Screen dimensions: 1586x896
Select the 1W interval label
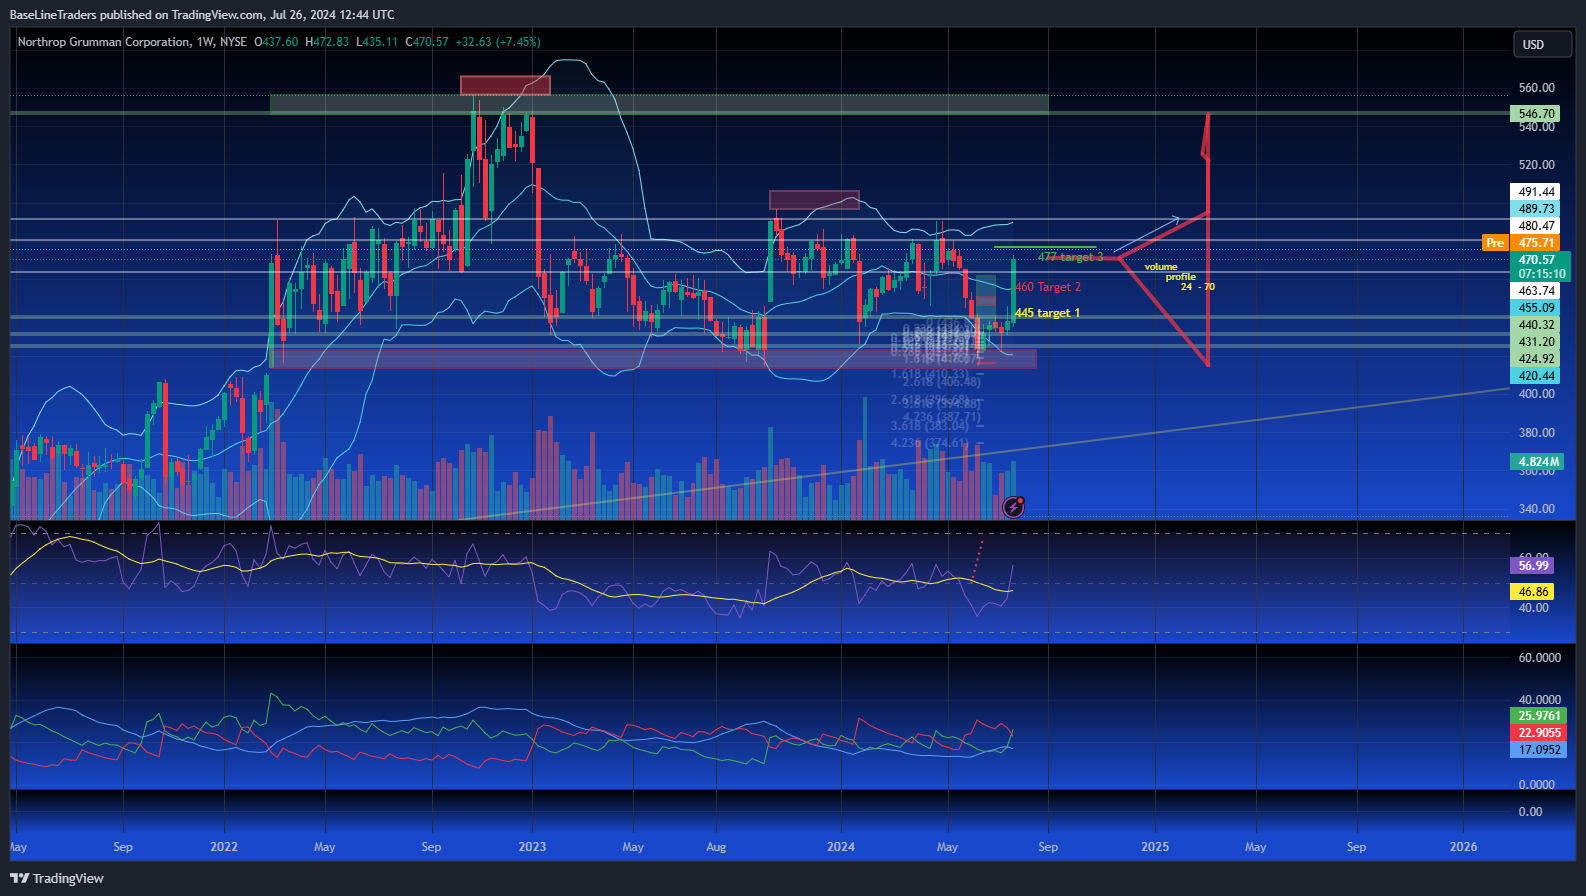pyautogui.click(x=205, y=42)
